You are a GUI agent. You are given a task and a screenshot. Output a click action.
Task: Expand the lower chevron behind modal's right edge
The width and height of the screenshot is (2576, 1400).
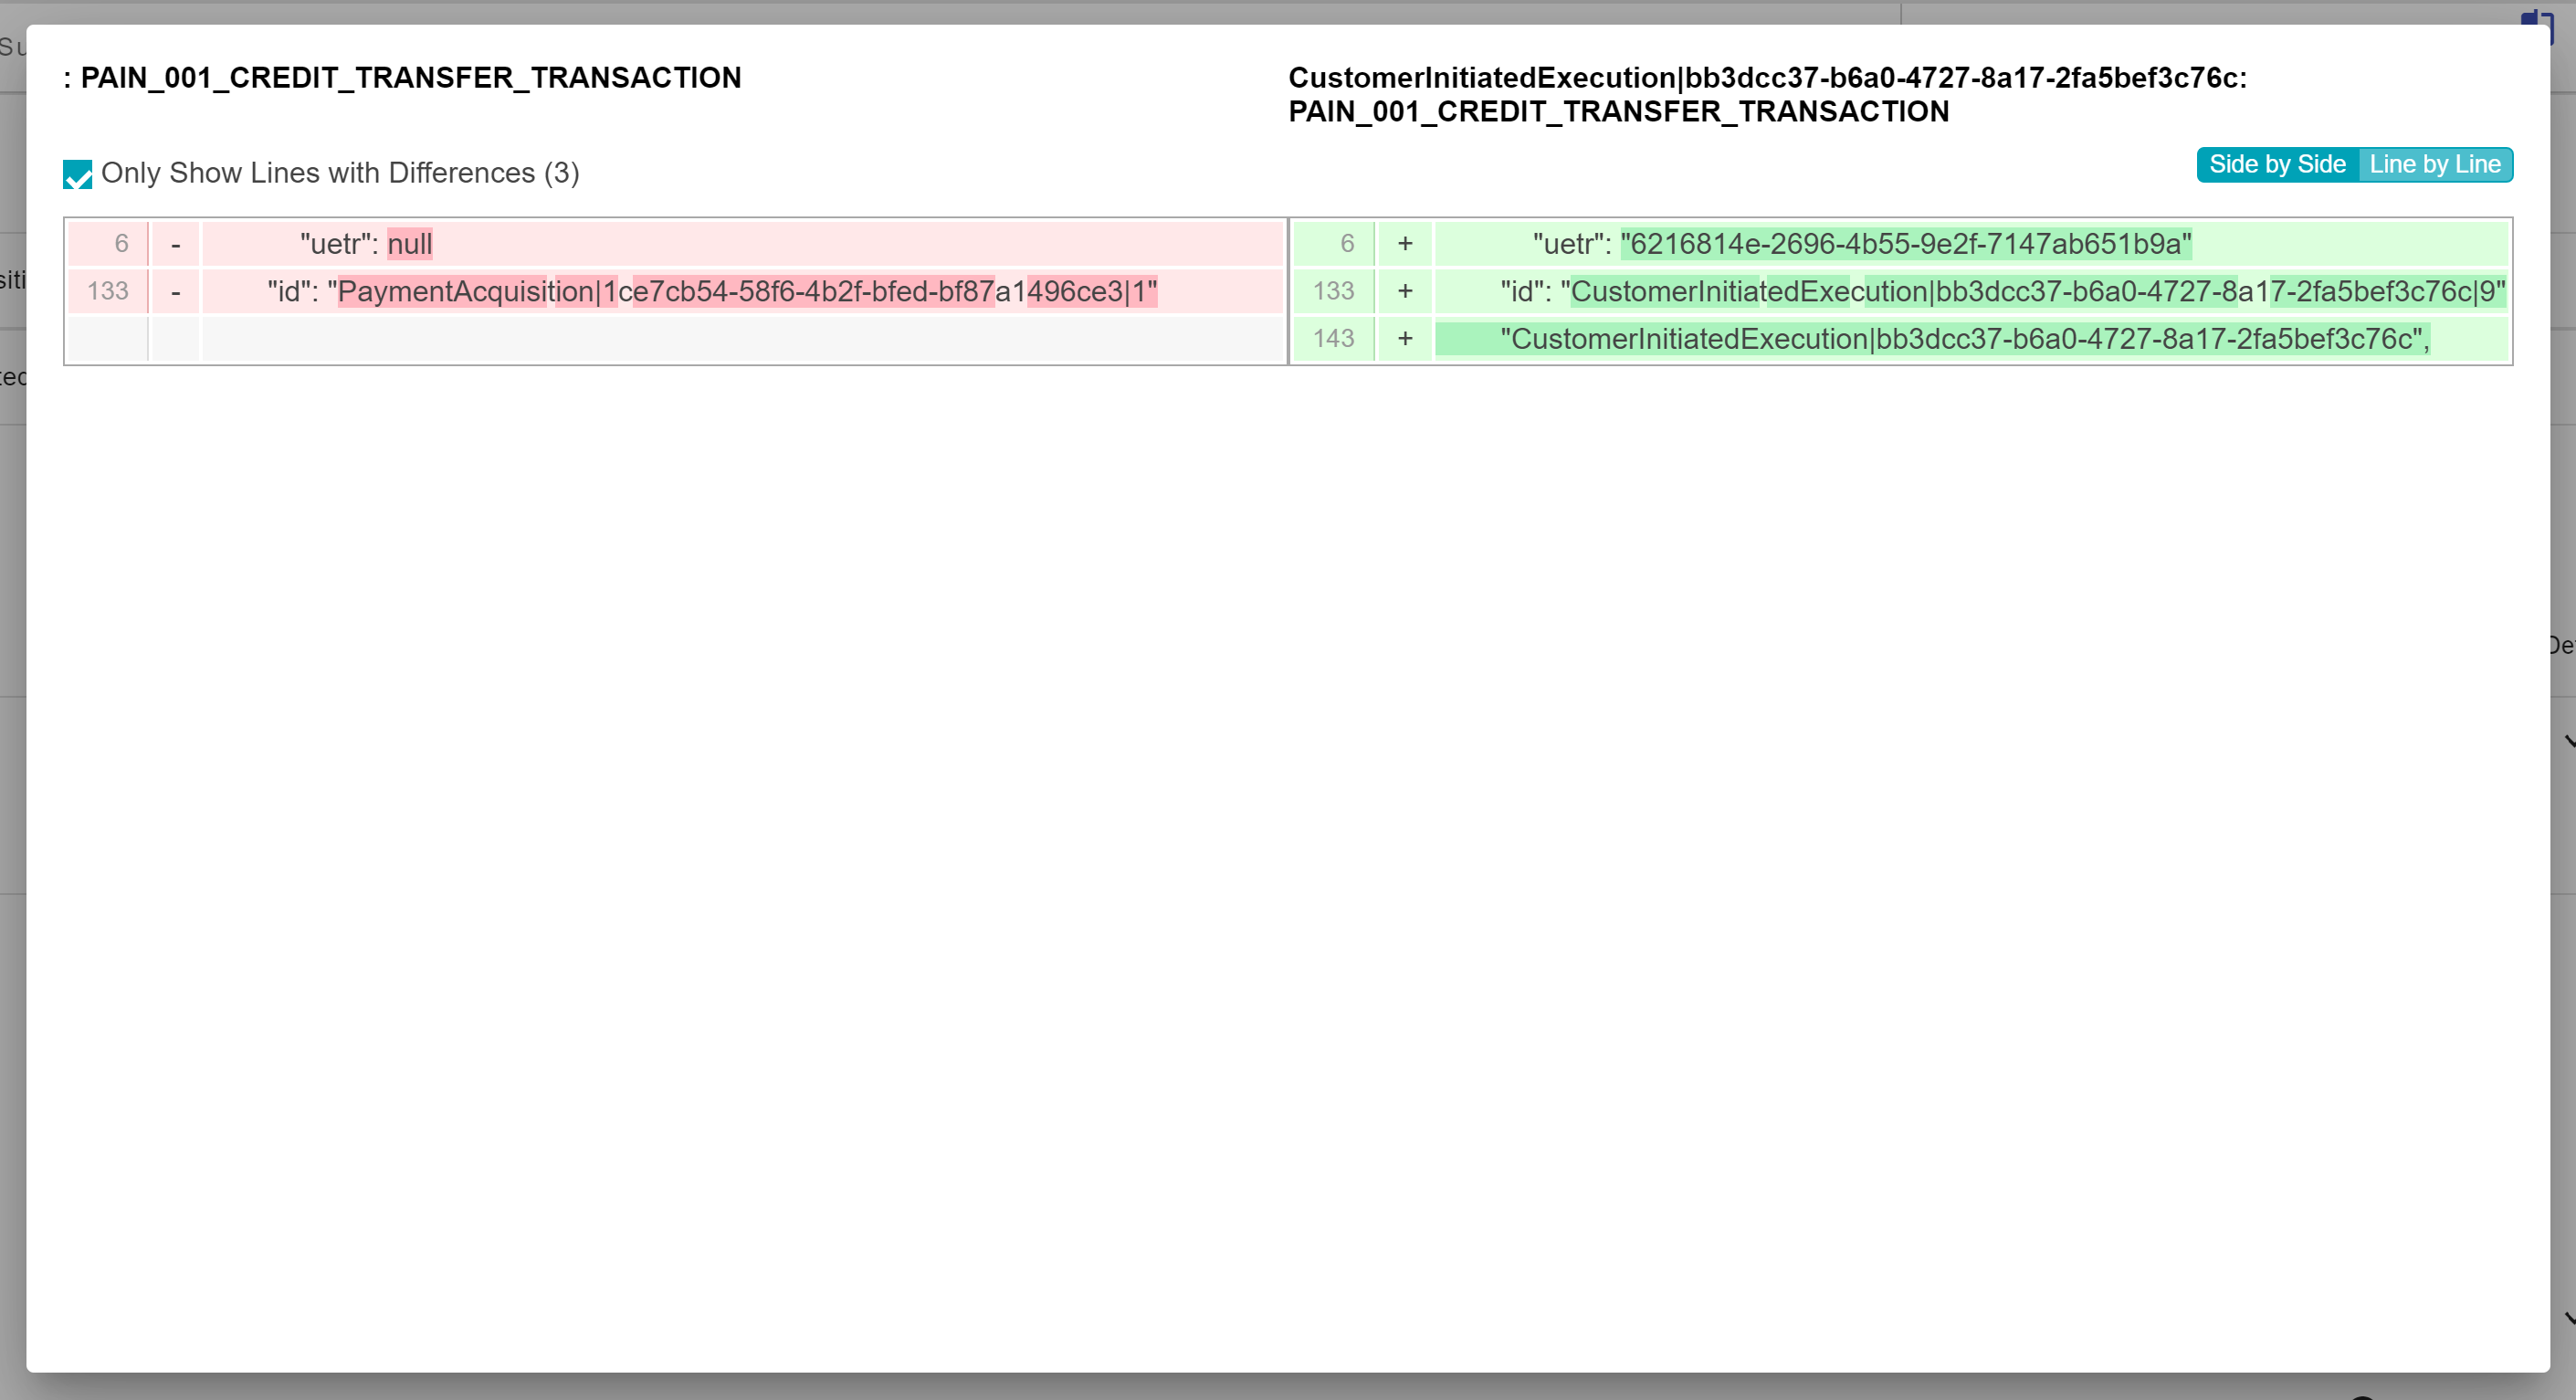click(2568, 1320)
